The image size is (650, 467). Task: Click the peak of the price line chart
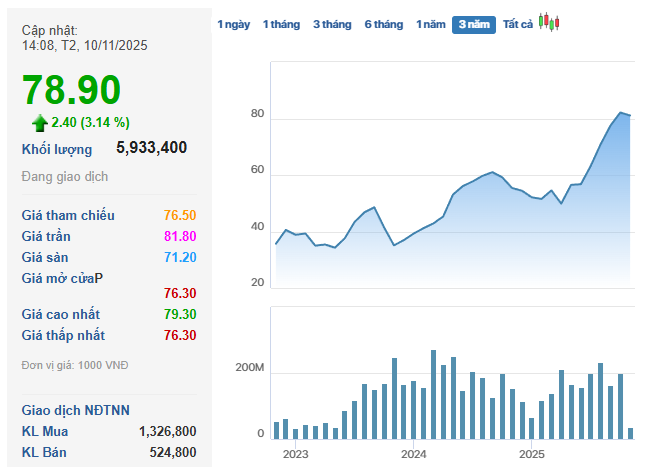pyautogui.click(x=621, y=113)
